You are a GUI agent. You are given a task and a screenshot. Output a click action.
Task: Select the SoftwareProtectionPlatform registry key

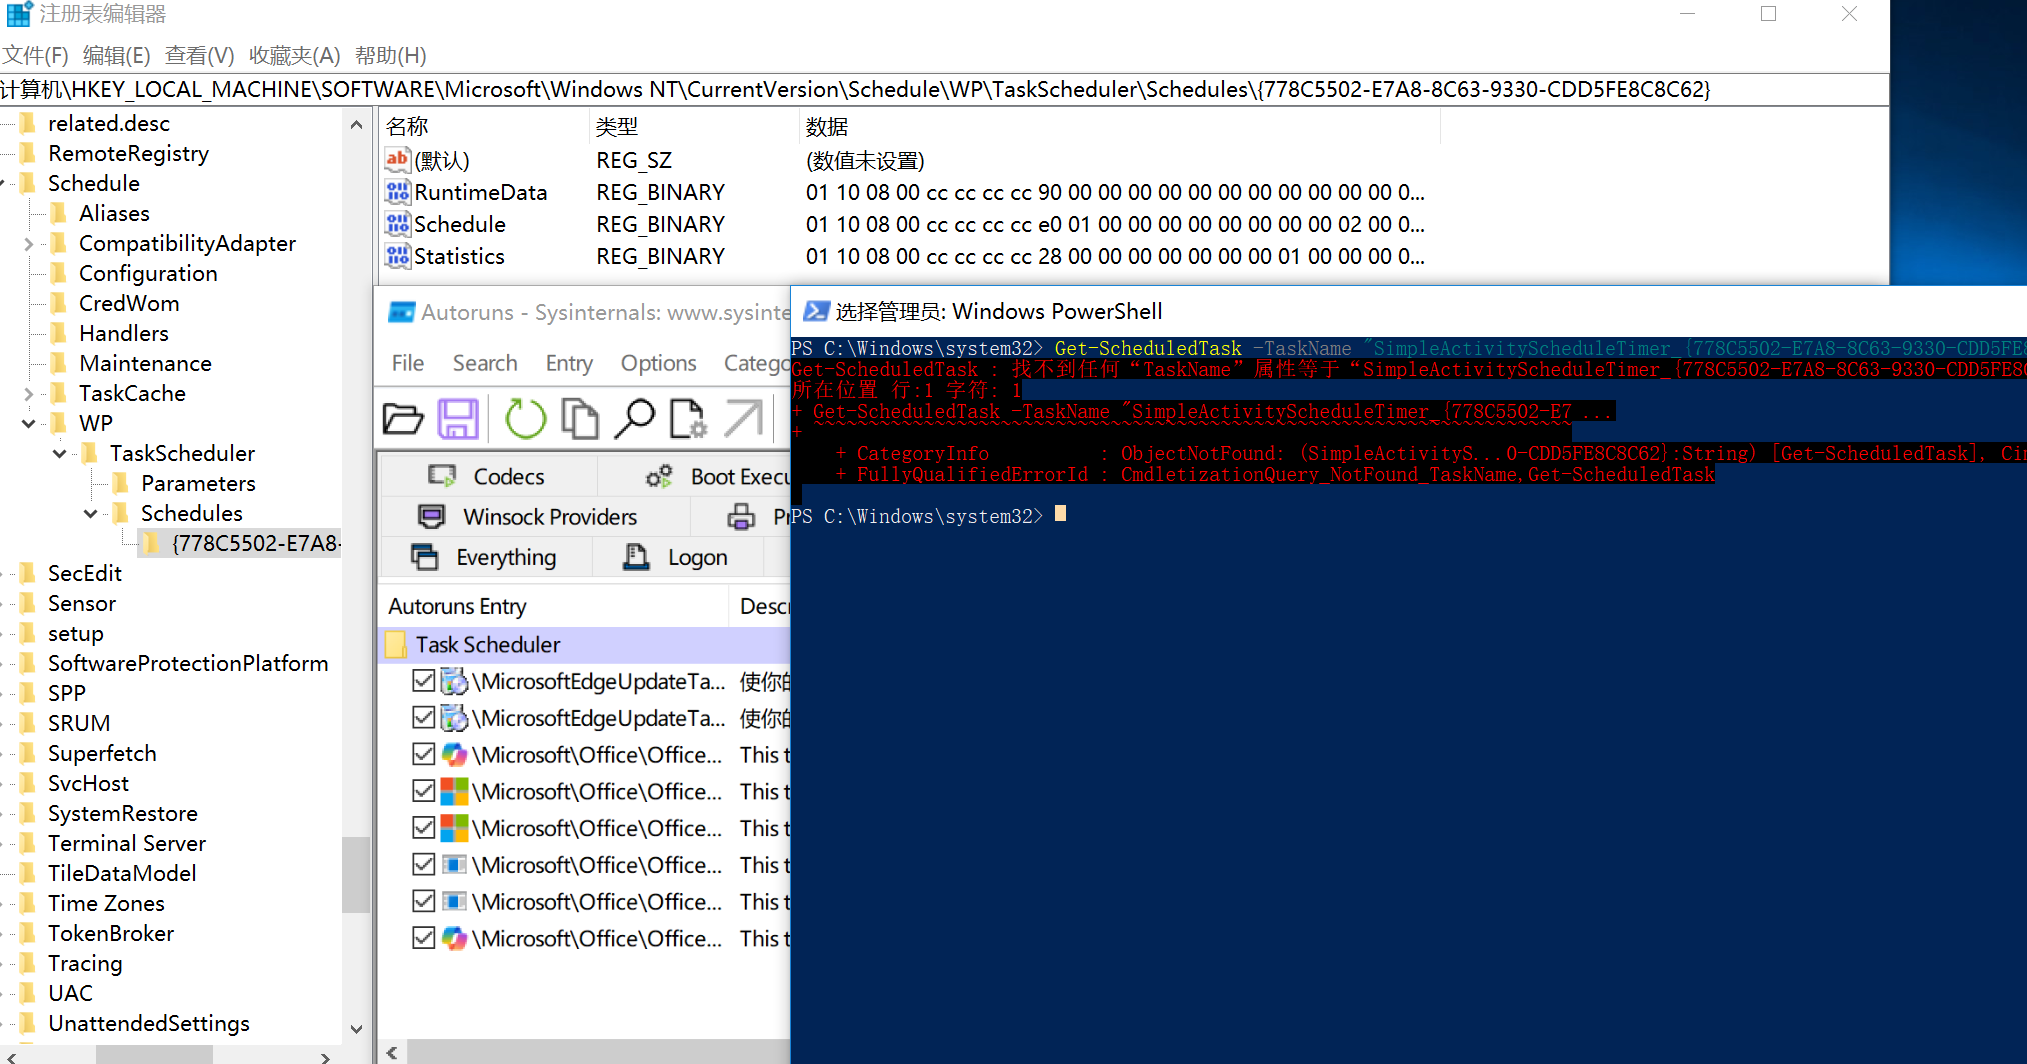[x=188, y=664]
